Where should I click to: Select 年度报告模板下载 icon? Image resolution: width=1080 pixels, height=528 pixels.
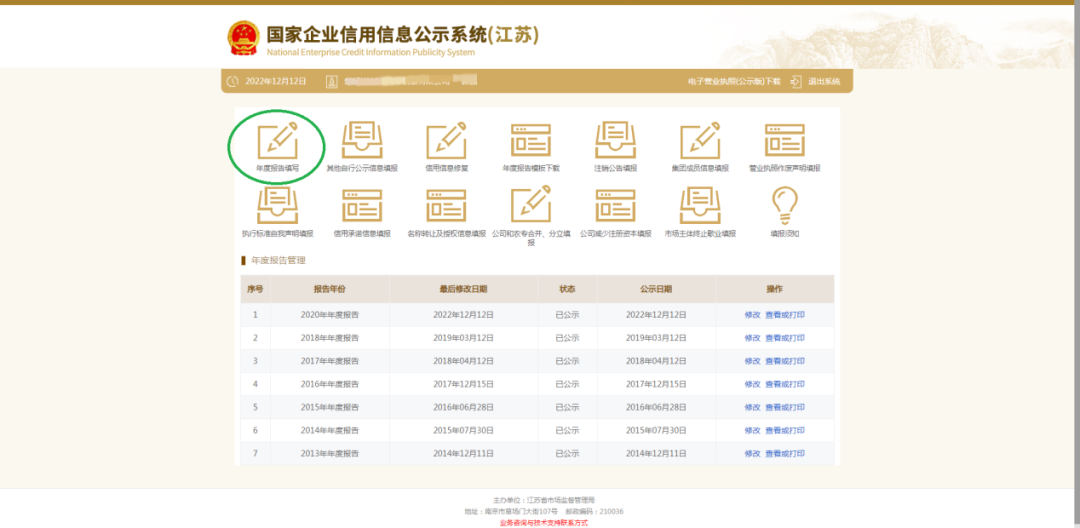[x=531, y=141]
